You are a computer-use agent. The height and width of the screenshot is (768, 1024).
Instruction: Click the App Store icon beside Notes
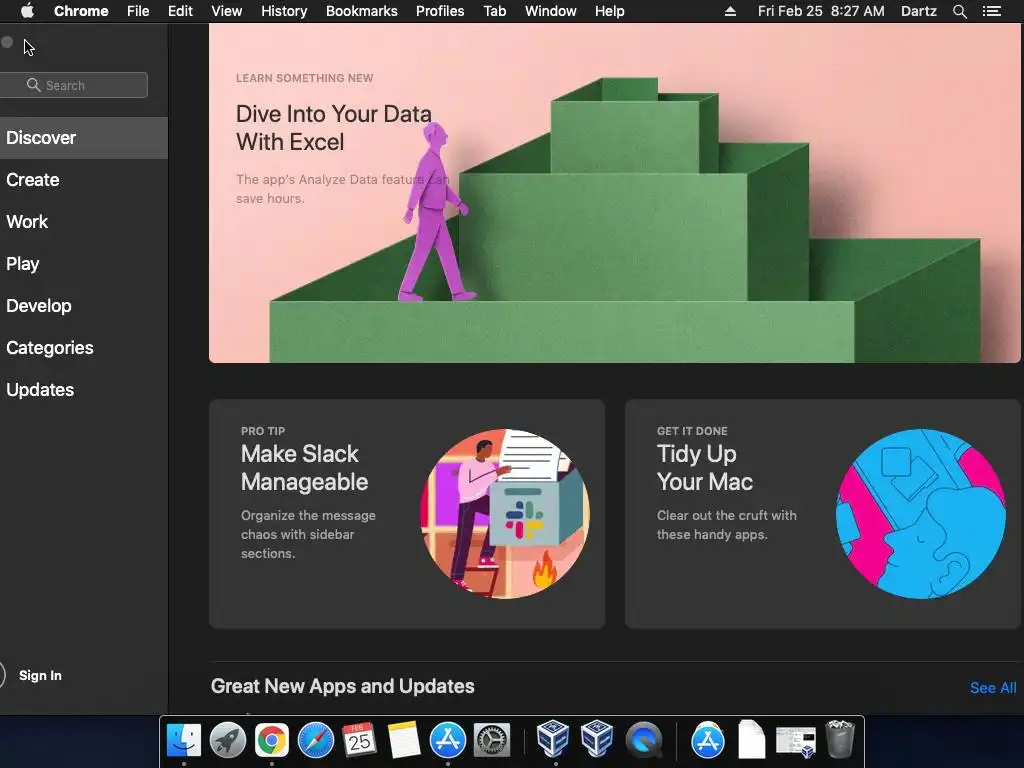tap(447, 740)
